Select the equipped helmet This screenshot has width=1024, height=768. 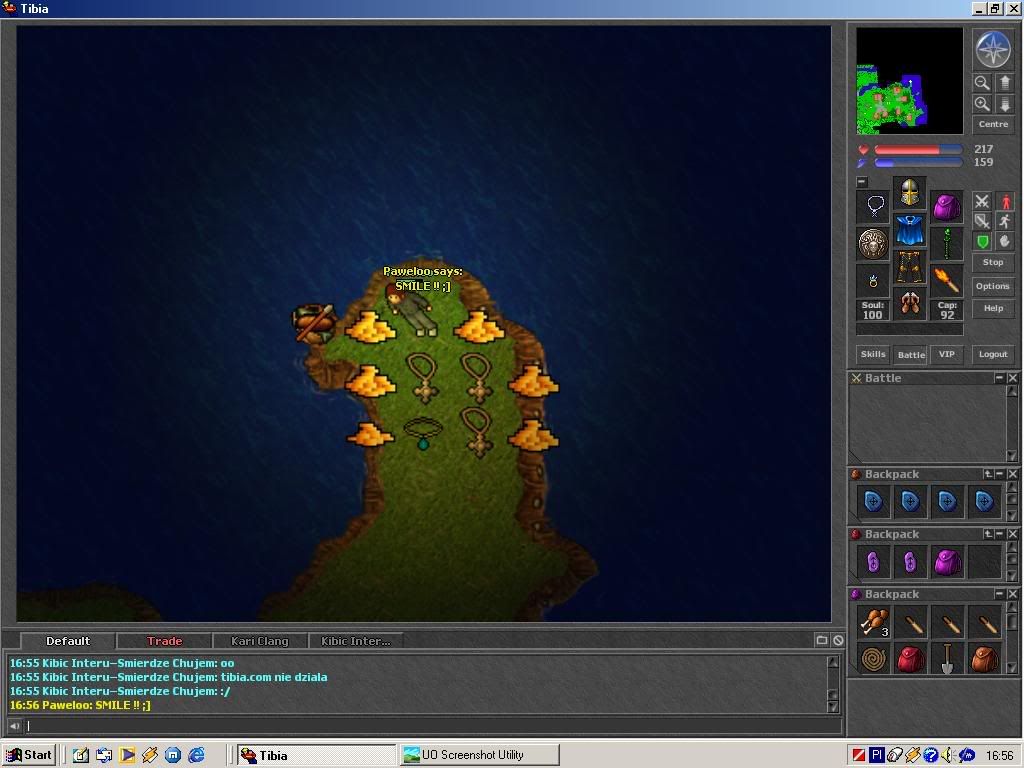pos(910,193)
